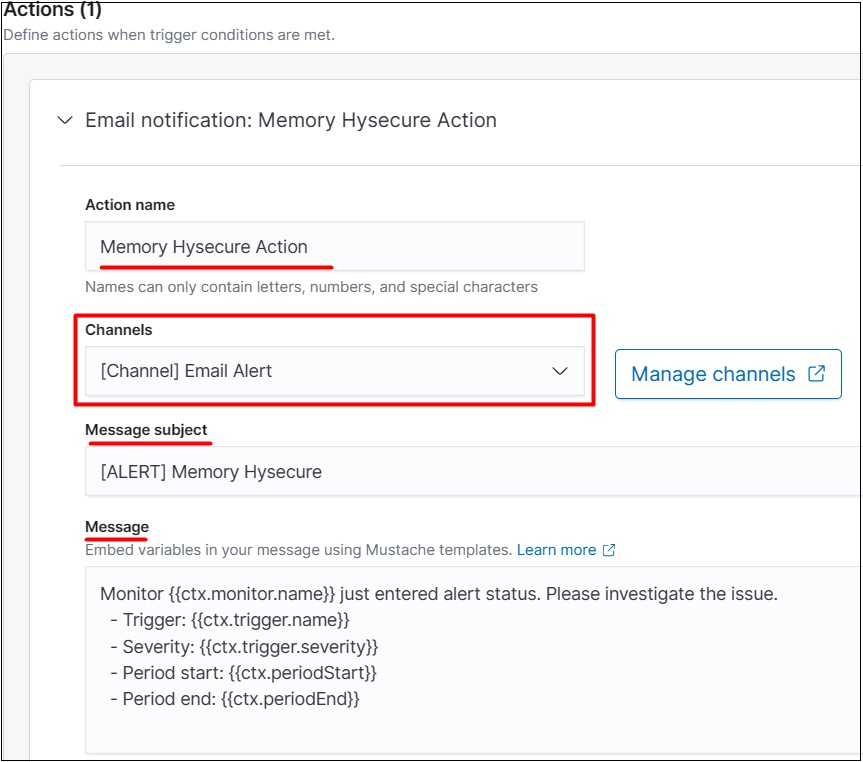Click the Actions (1) heading
Screen dimensions: 863x762
pyautogui.click(x=52, y=11)
